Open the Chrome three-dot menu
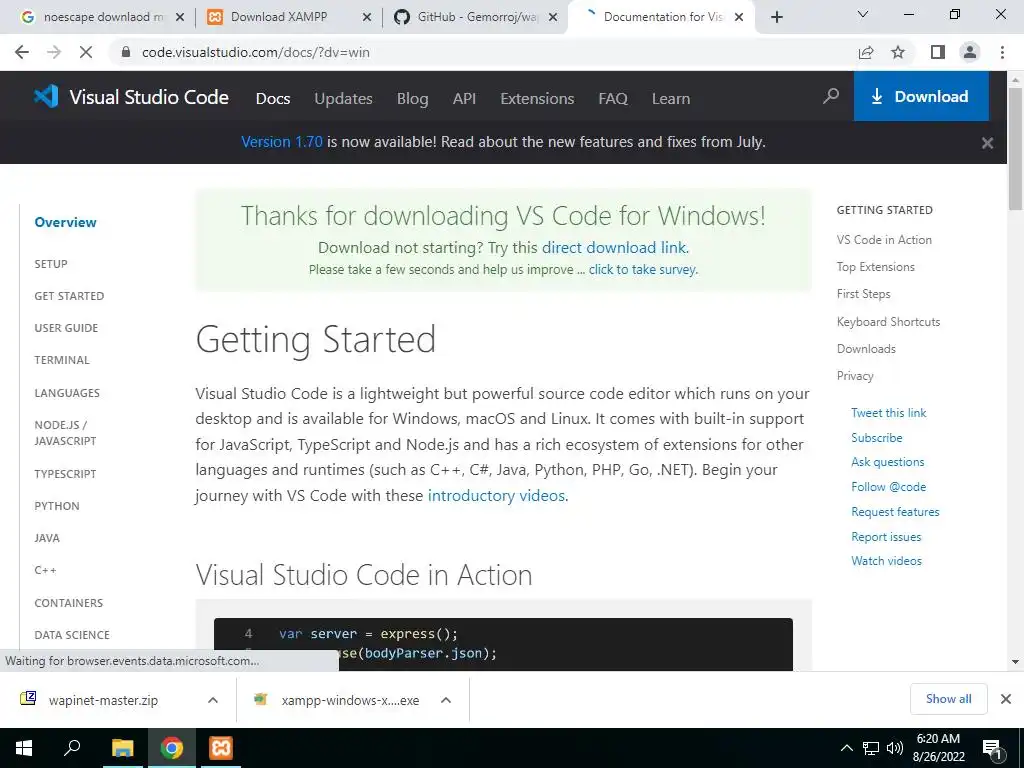This screenshot has height=768, width=1024. point(1002,52)
